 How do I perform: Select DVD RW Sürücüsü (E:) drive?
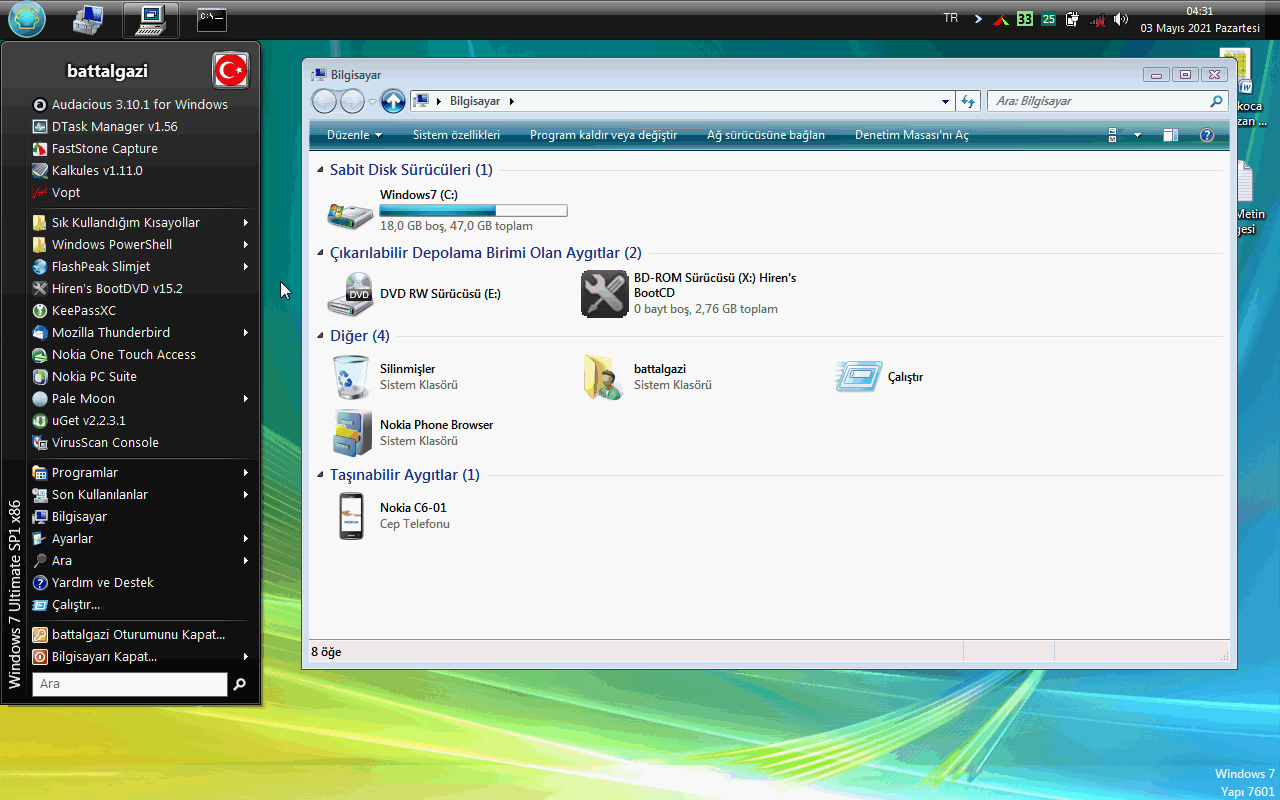415,294
